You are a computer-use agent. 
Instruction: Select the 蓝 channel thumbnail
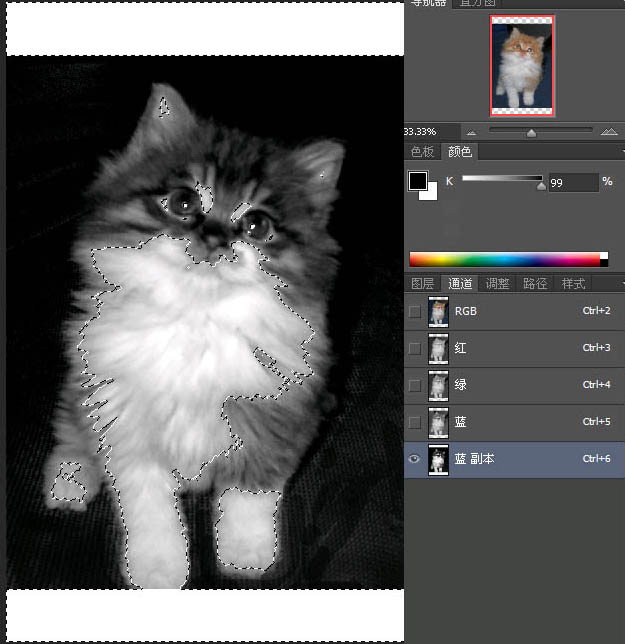pyautogui.click(x=438, y=422)
